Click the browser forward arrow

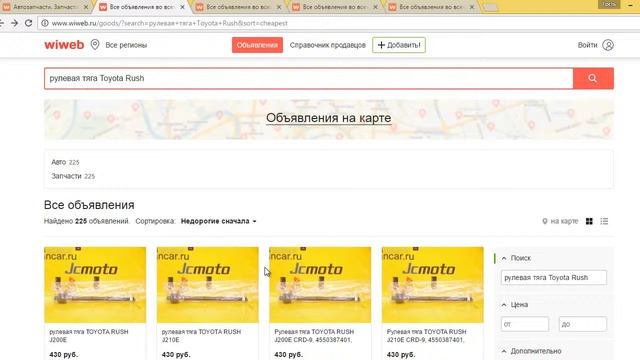tap(15, 23)
